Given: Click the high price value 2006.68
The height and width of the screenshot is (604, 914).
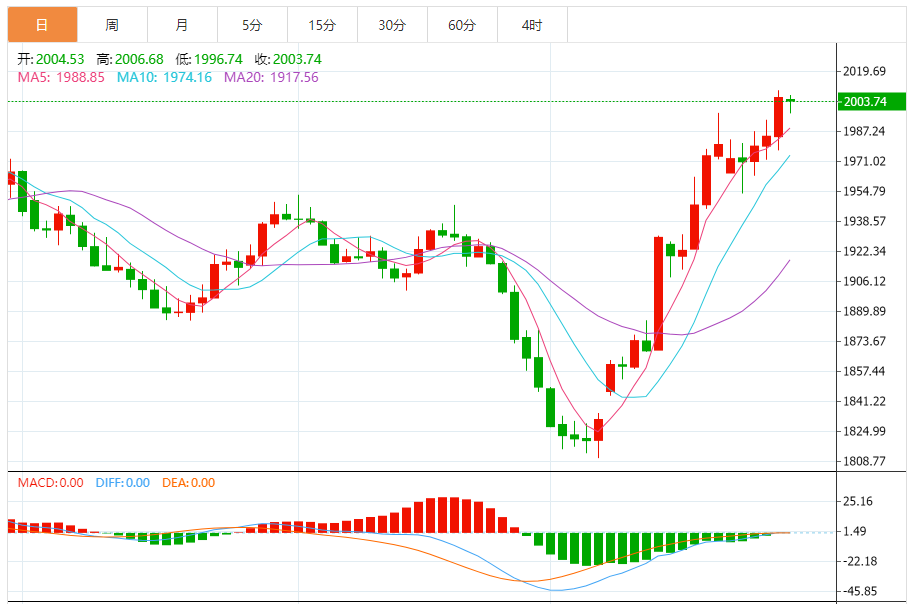Looking at the screenshot, I should click(139, 59).
